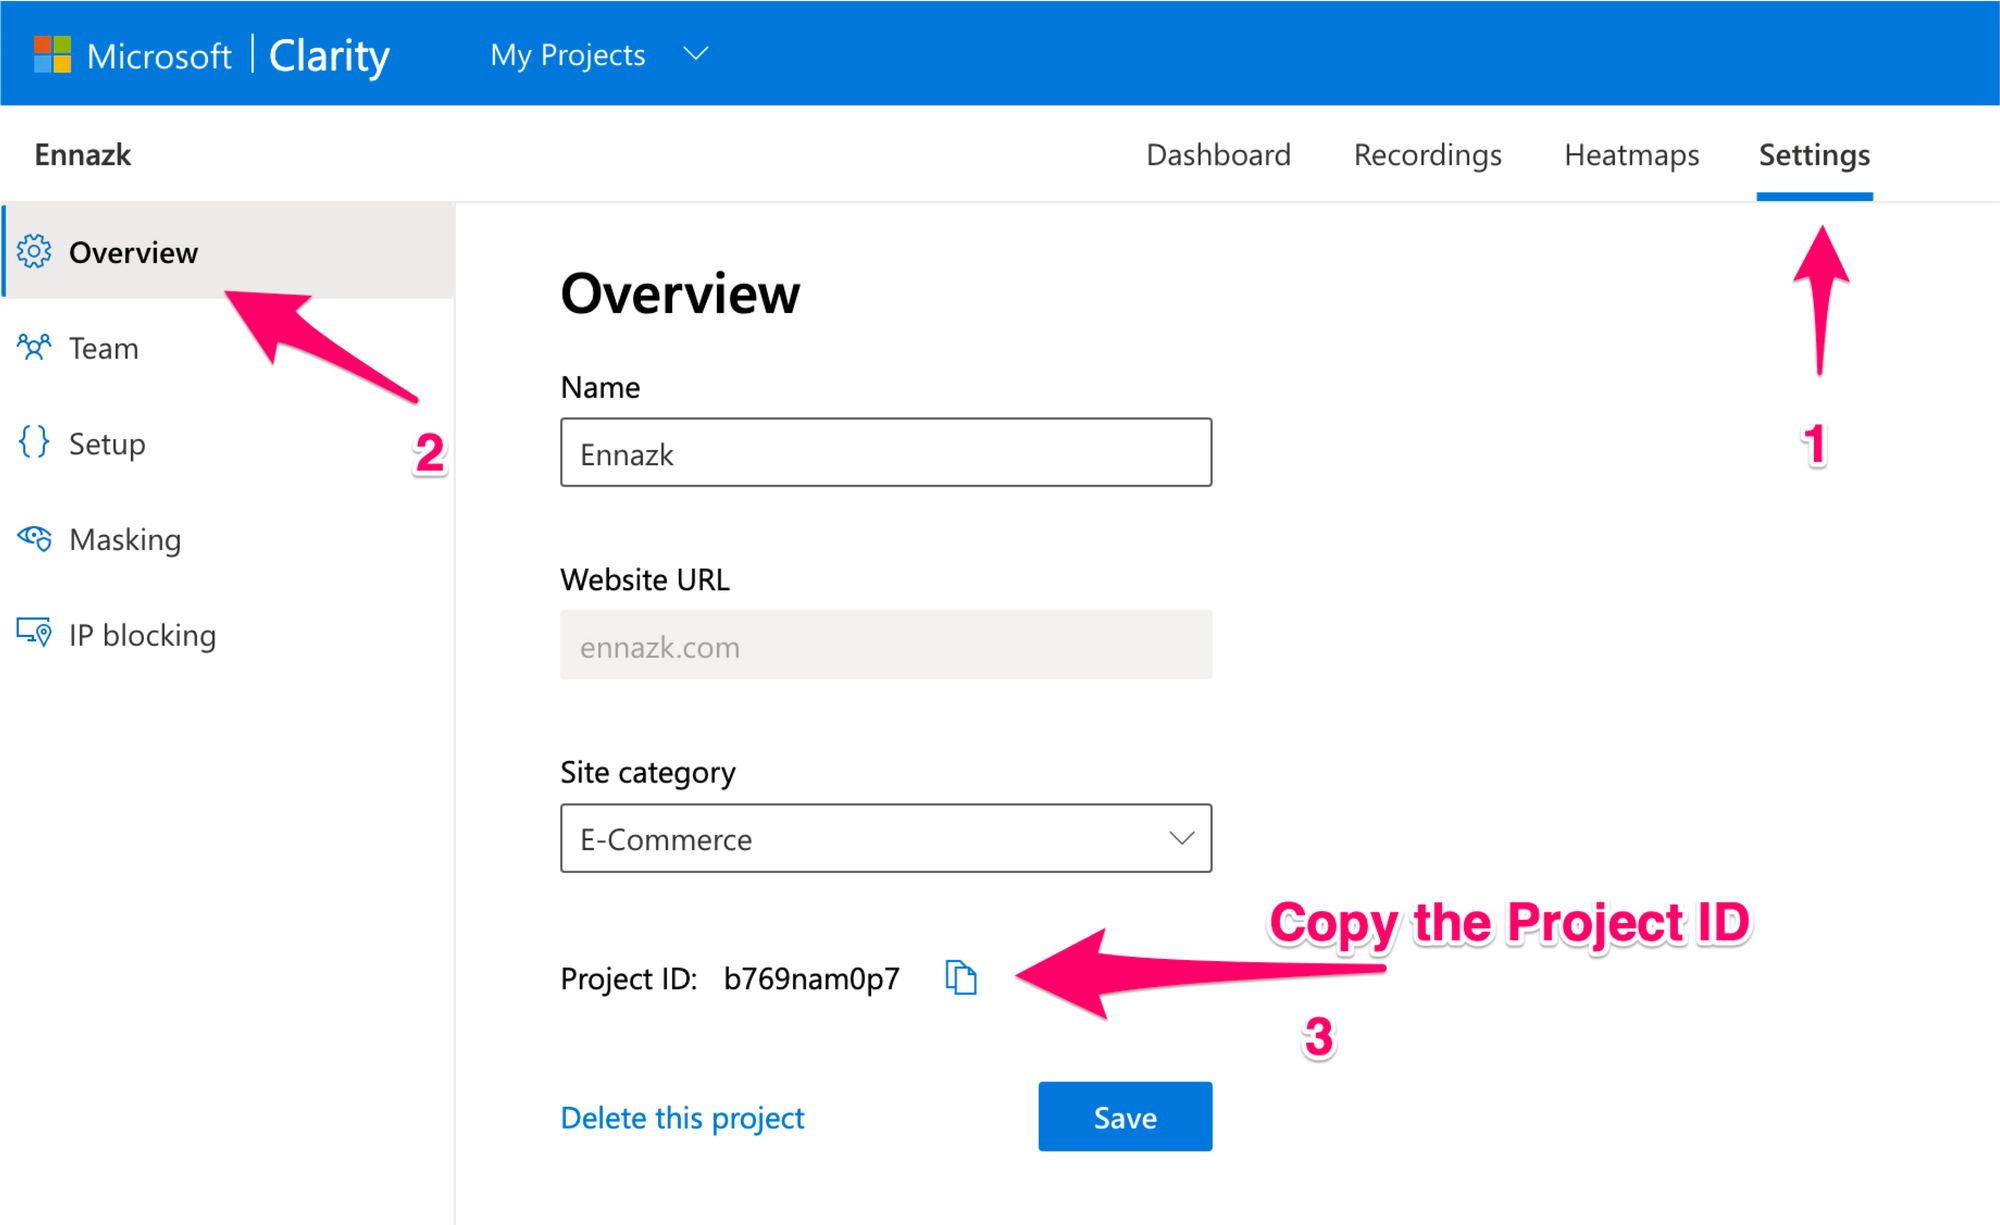This screenshot has width=2000, height=1225.
Task: Click the Clarity product name in header
Action: point(329,56)
